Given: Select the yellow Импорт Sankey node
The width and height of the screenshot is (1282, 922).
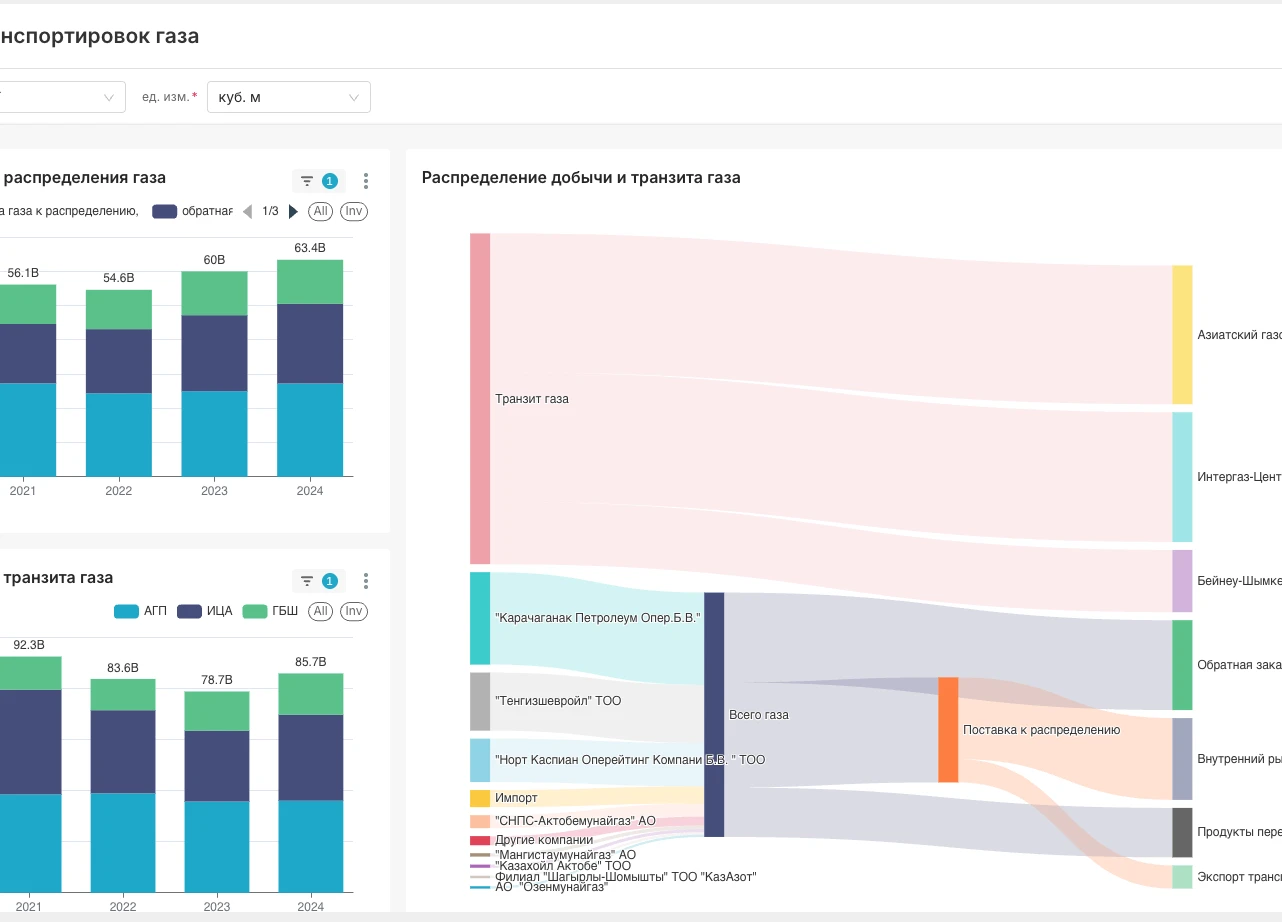Looking at the screenshot, I should coord(480,798).
